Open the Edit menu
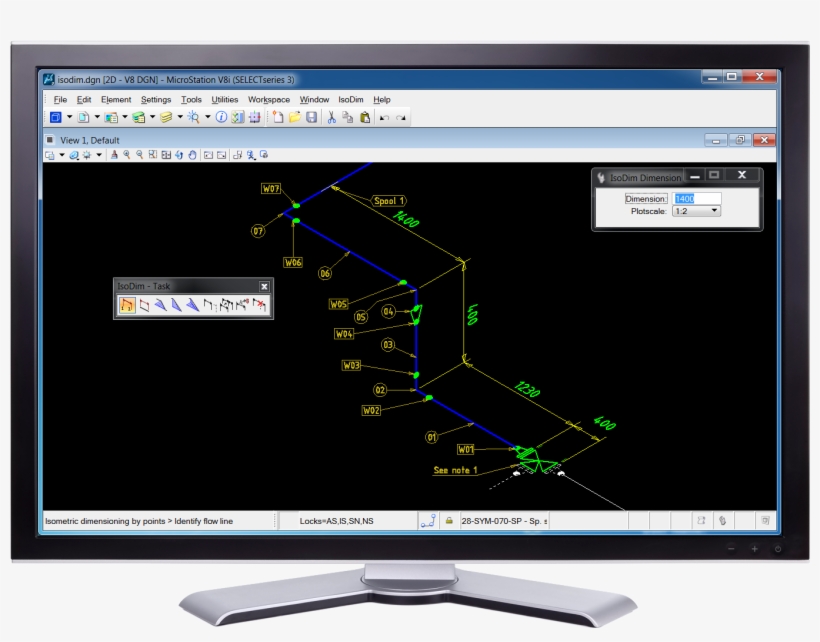The width and height of the screenshot is (820, 642). tap(84, 99)
